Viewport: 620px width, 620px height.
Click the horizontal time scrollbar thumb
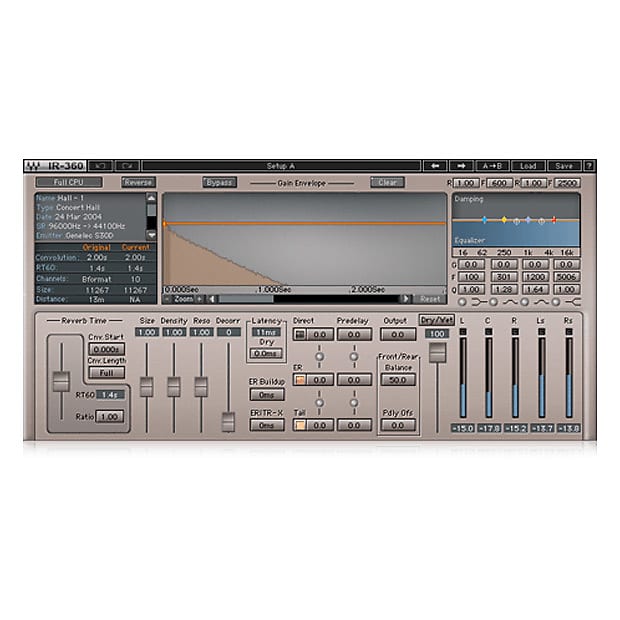coord(246,299)
